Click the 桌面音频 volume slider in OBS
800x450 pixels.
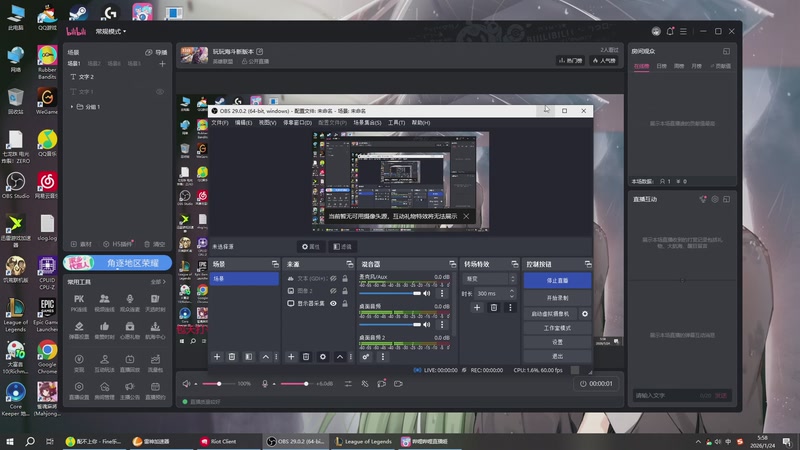[x=390, y=324]
